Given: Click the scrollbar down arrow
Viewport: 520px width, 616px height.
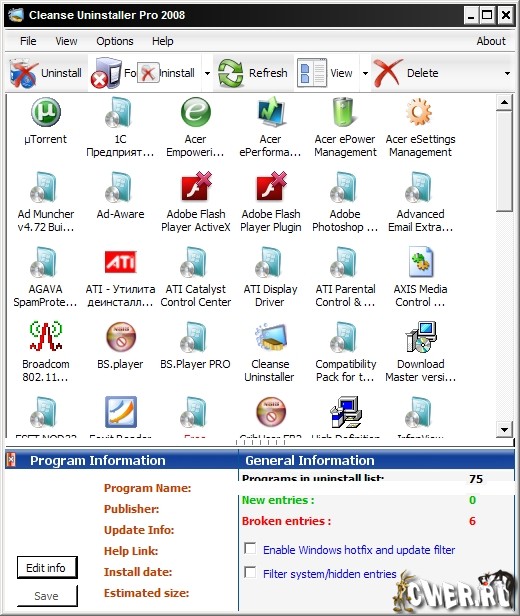Looking at the screenshot, I should point(504,429).
